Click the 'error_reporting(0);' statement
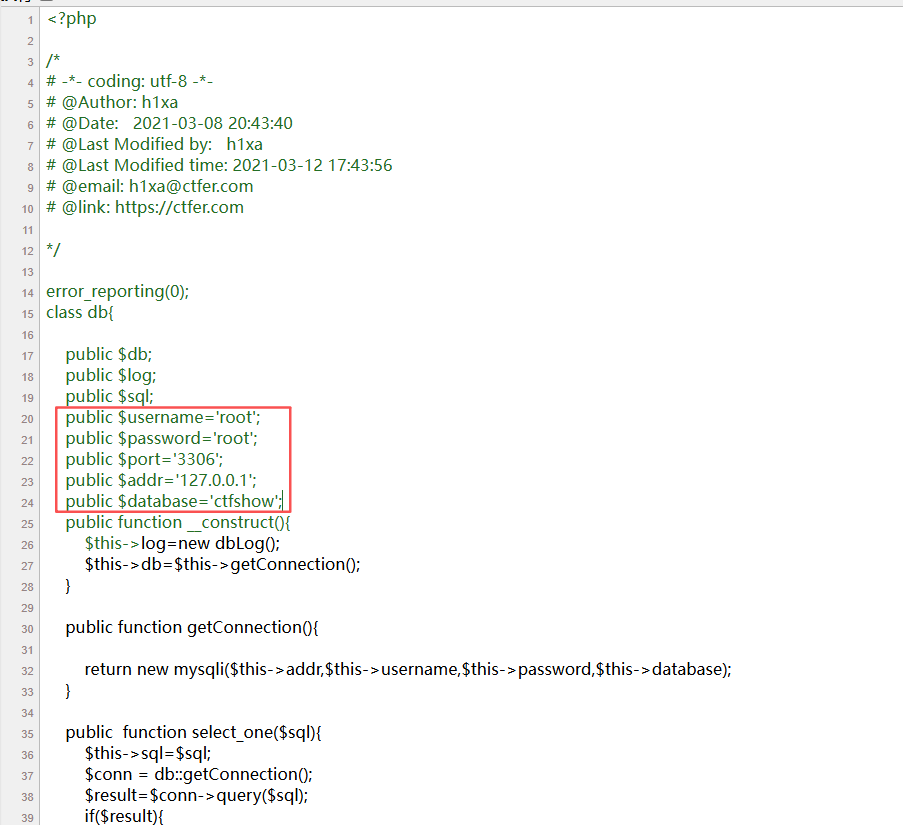This screenshot has width=903, height=825. pos(117,292)
